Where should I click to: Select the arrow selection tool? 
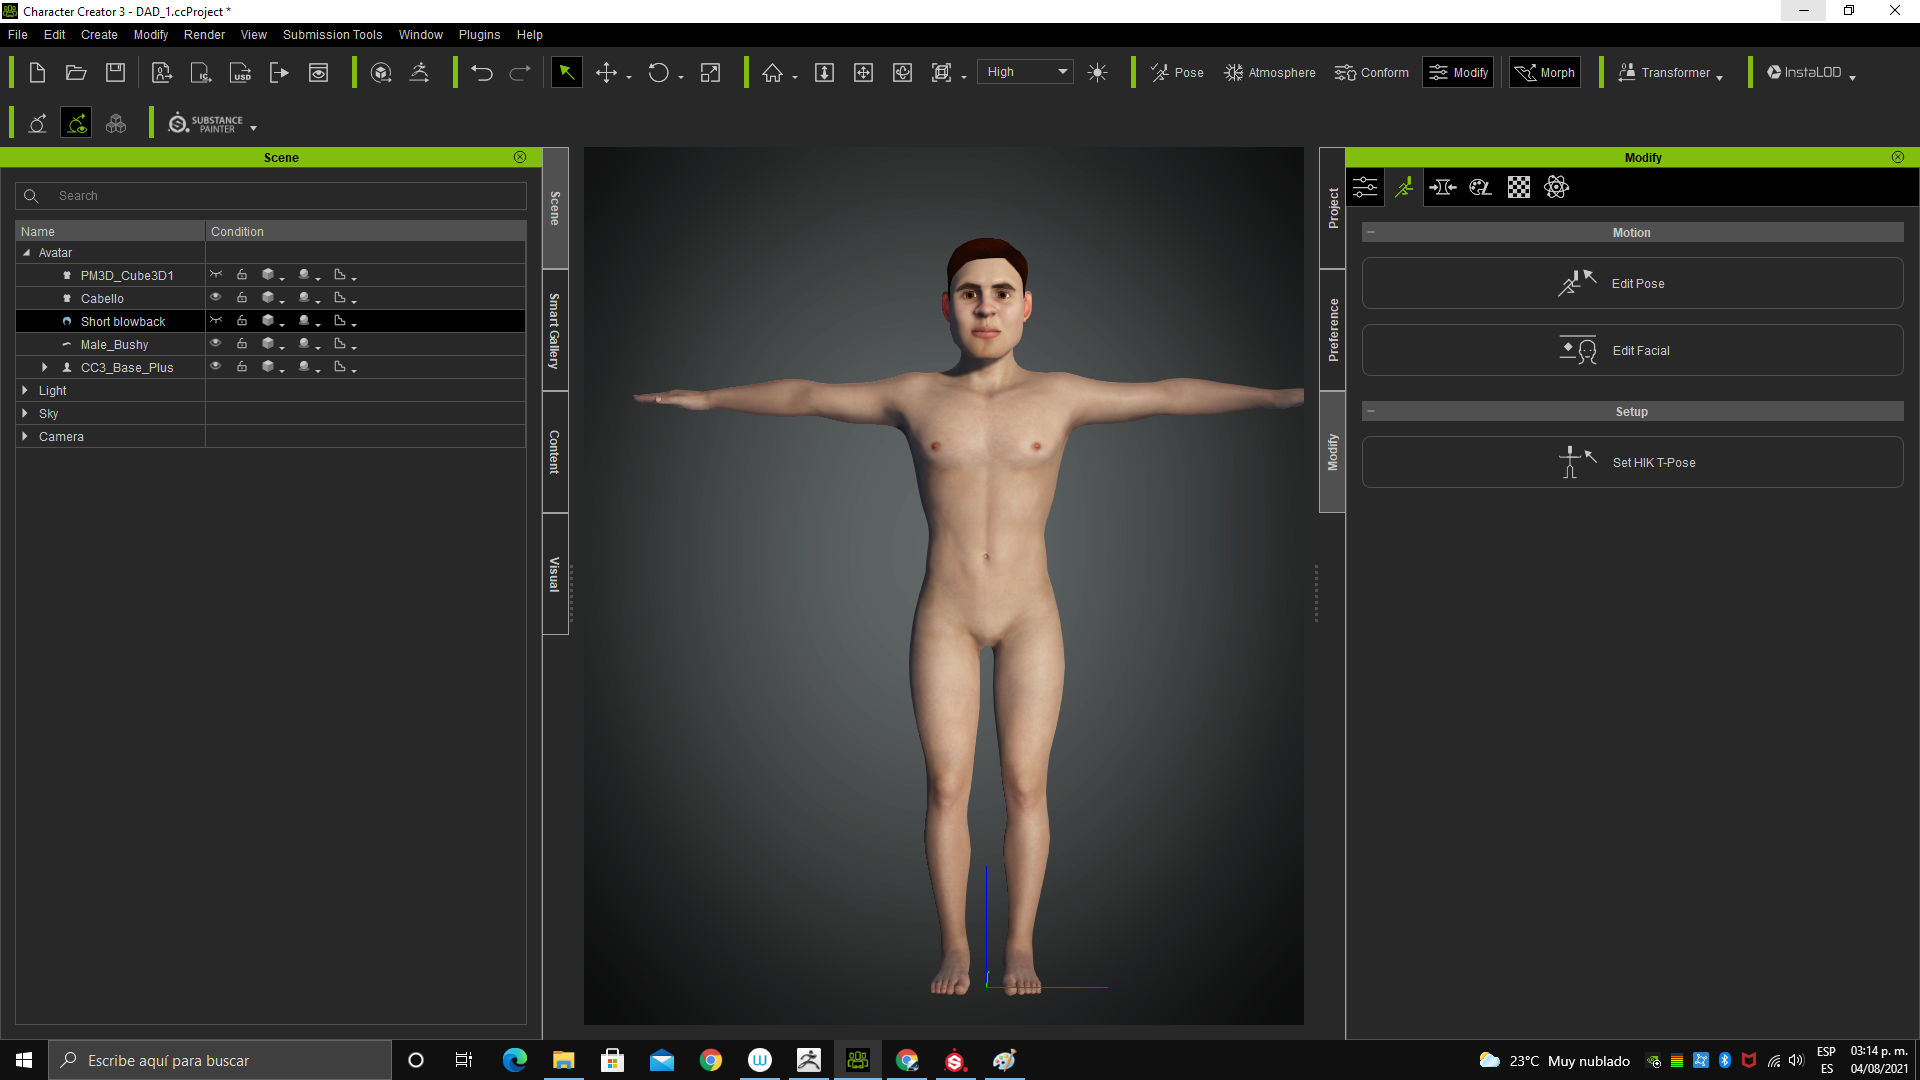[x=566, y=73]
